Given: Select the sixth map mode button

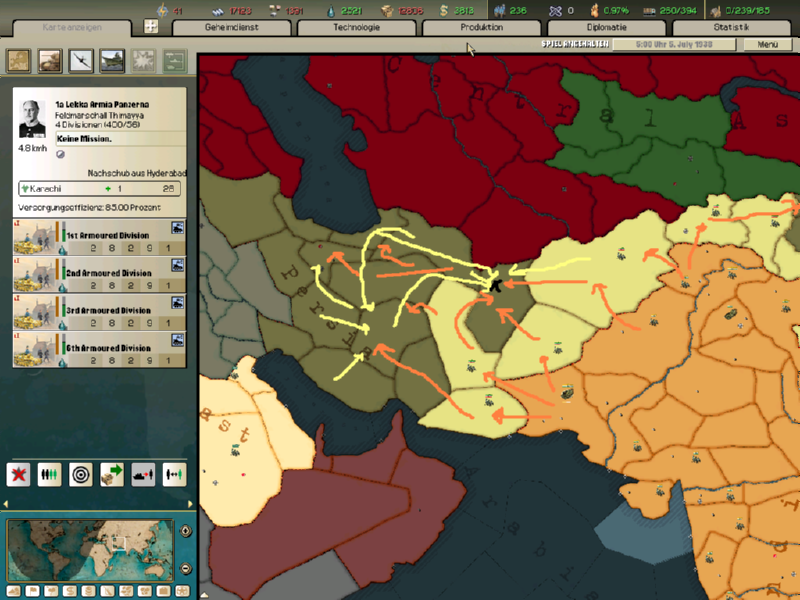Looking at the screenshot, I should pyautogui.click(x=107, y=591).
